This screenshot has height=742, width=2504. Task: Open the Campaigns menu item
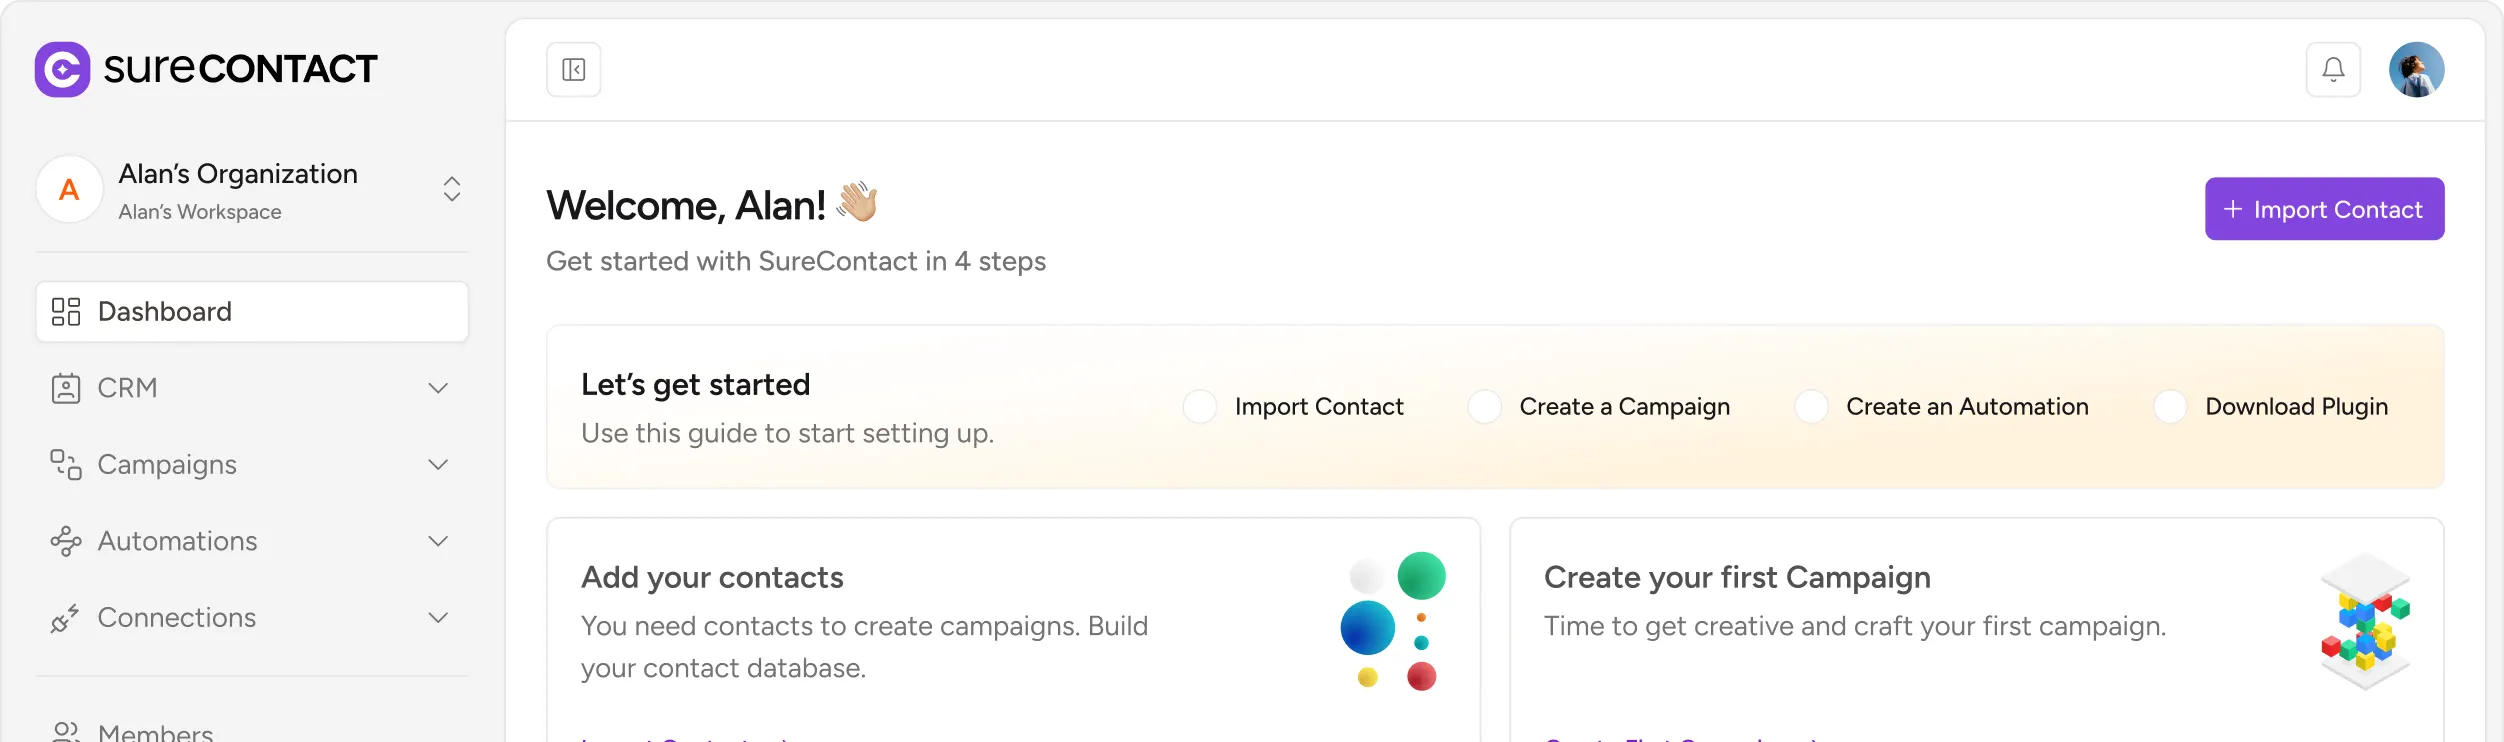[252, 465]
